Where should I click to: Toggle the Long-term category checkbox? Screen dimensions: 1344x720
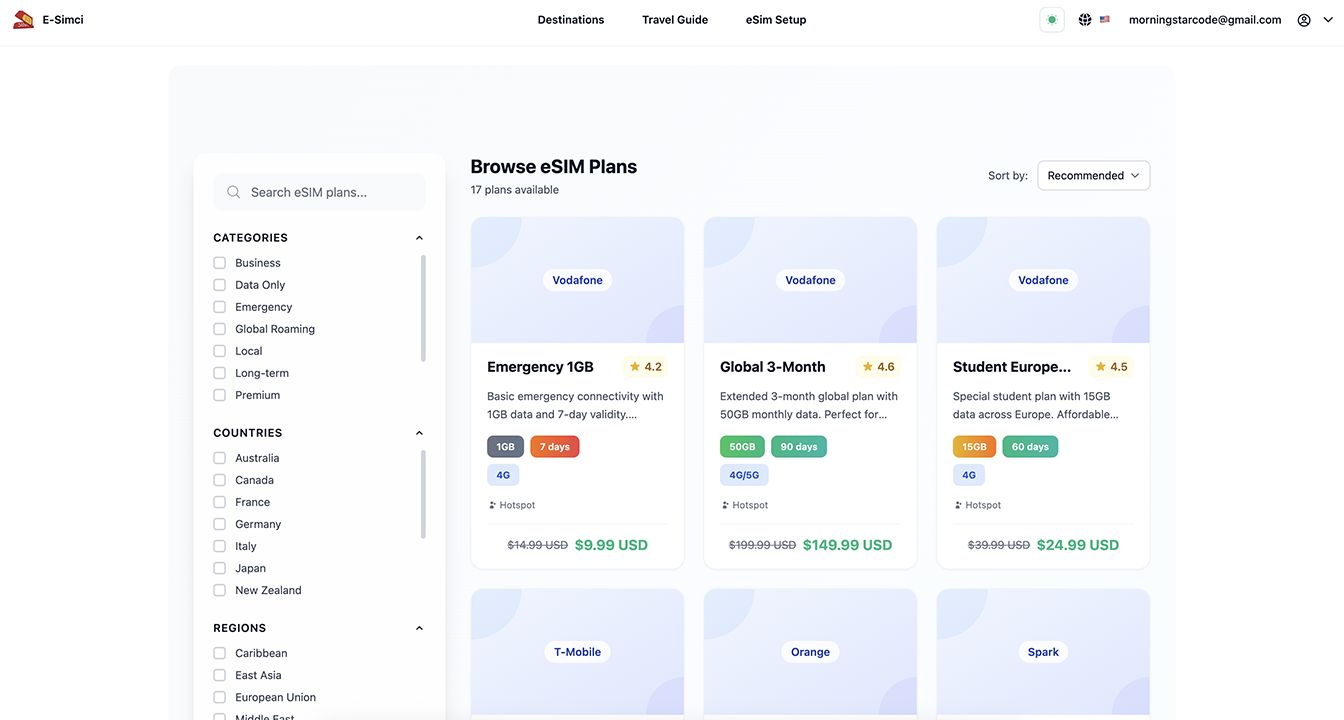pyautogui.click(x=220, y=373)
